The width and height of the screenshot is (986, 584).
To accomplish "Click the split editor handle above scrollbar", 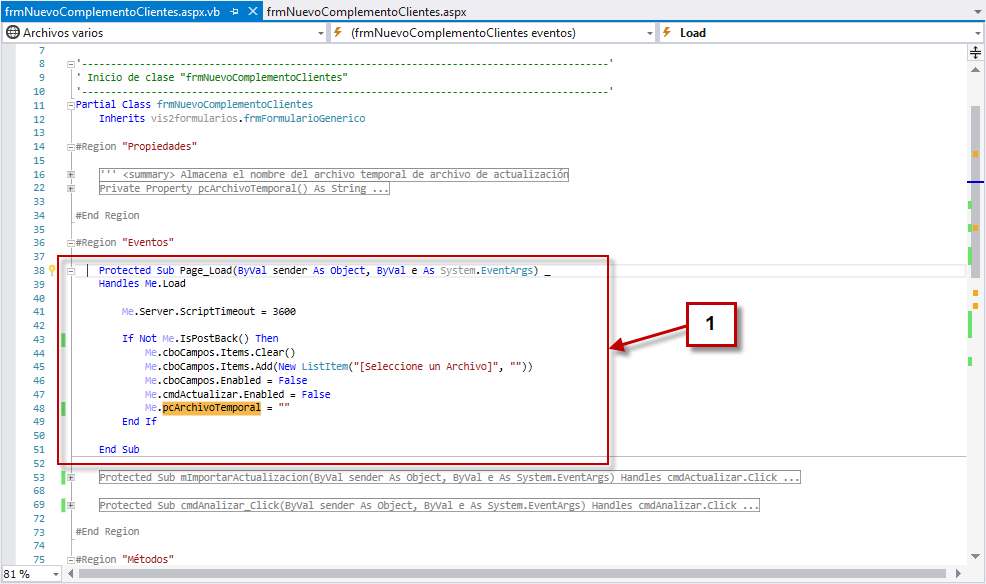I will (x=975, y=53).
